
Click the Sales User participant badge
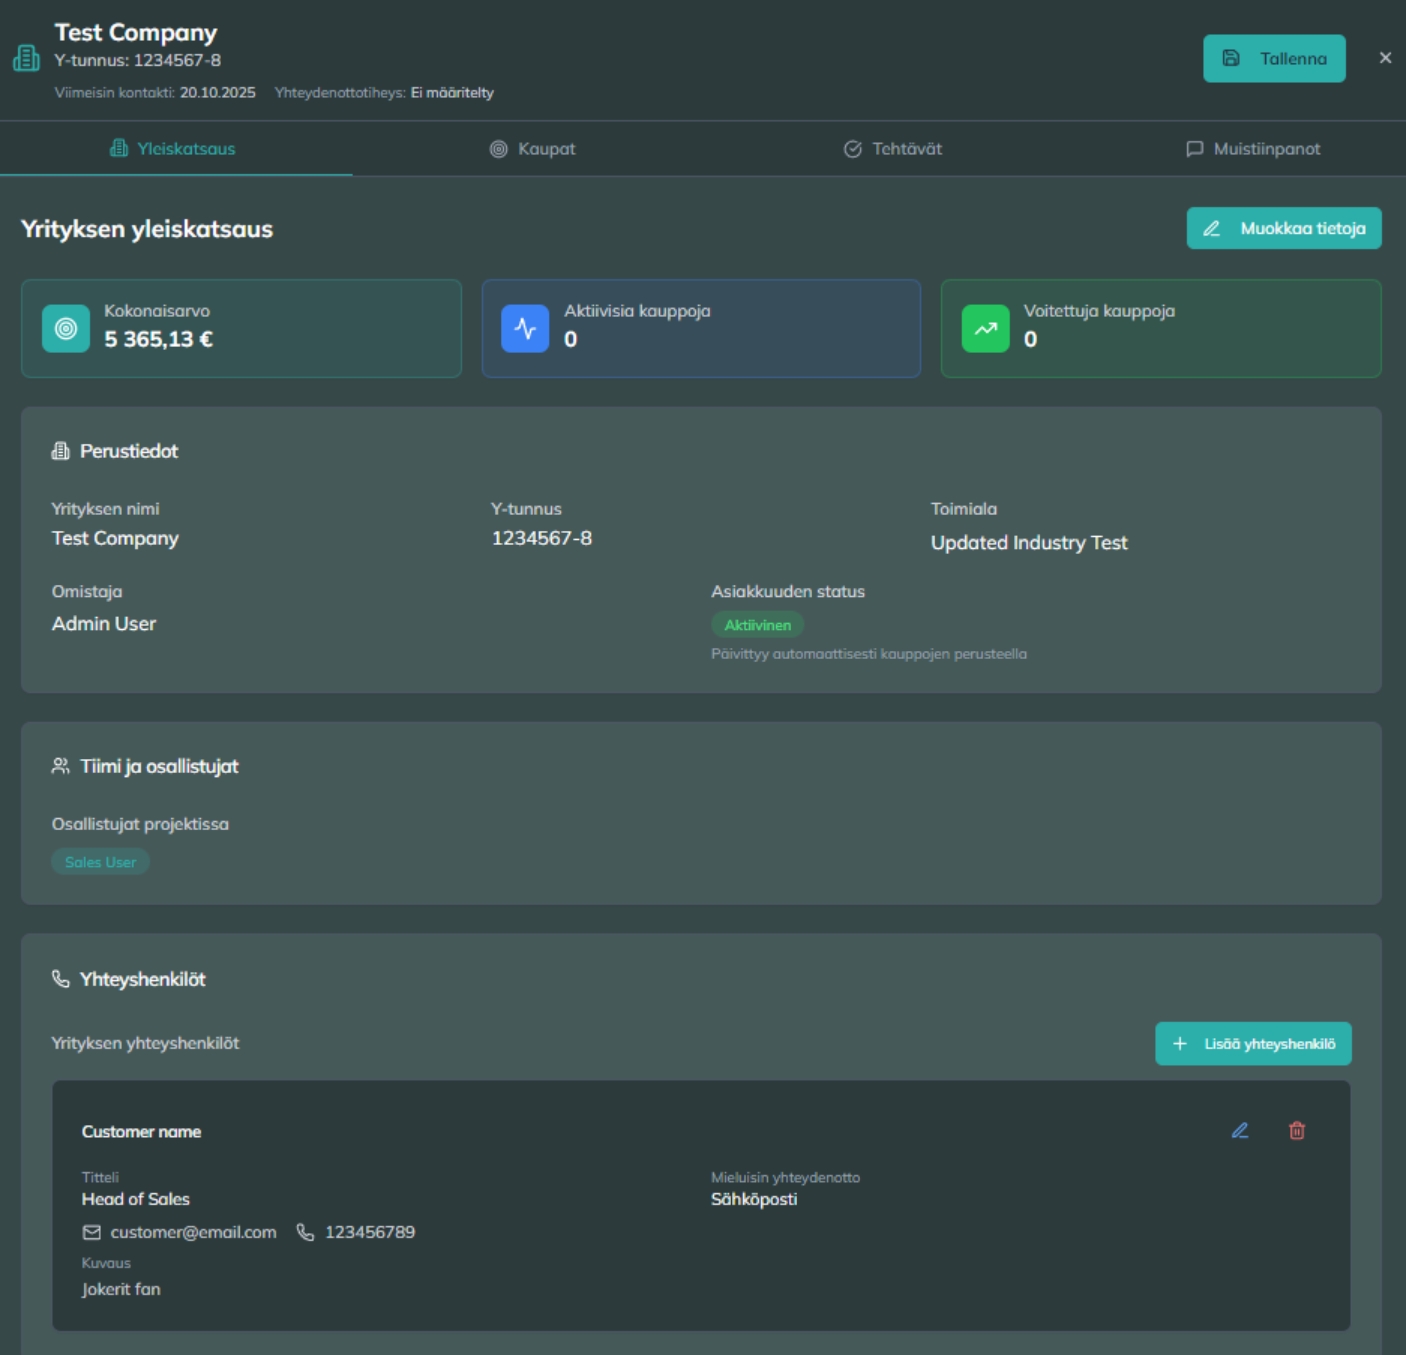point(100,862)
